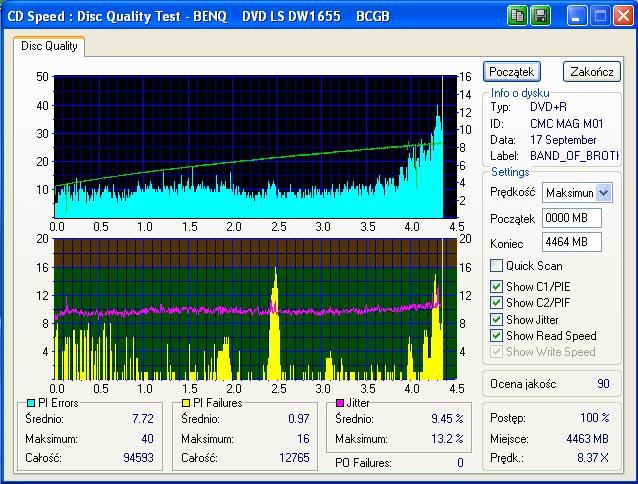Image resolution: width=638 pixels, height=484 pixels.
Task: Edit the Początek 0000 MB field
Action: pyautogui.click(x=572, y=218)
